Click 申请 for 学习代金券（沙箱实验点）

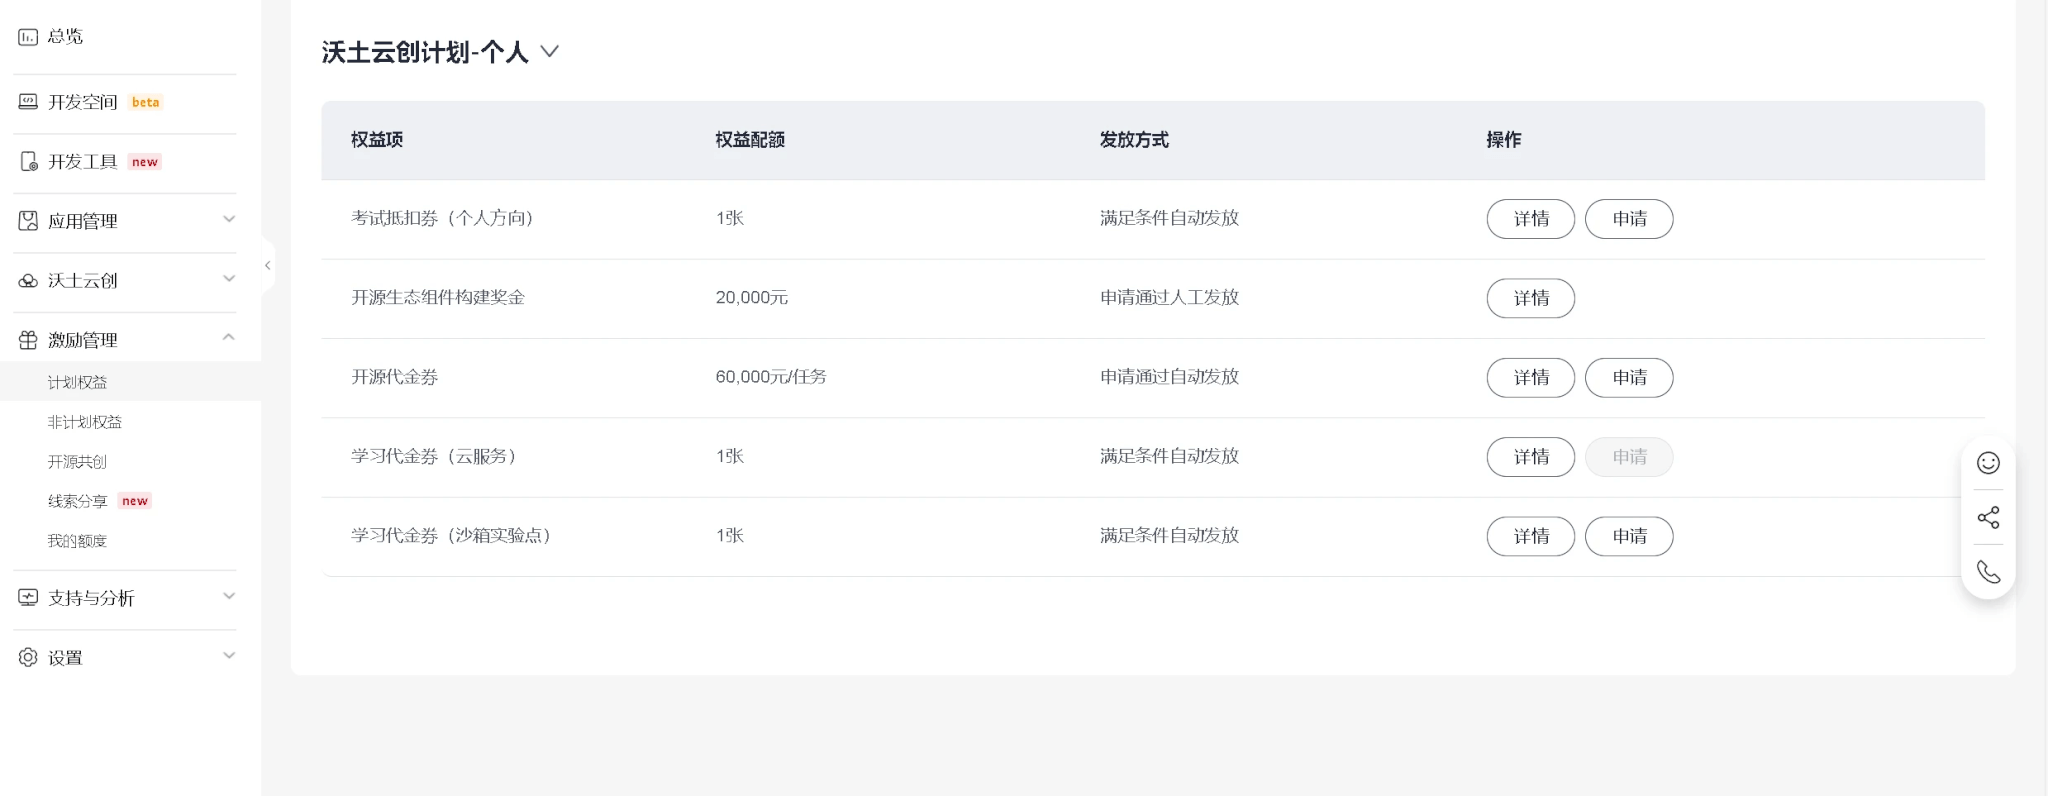tap(1629, 536)
